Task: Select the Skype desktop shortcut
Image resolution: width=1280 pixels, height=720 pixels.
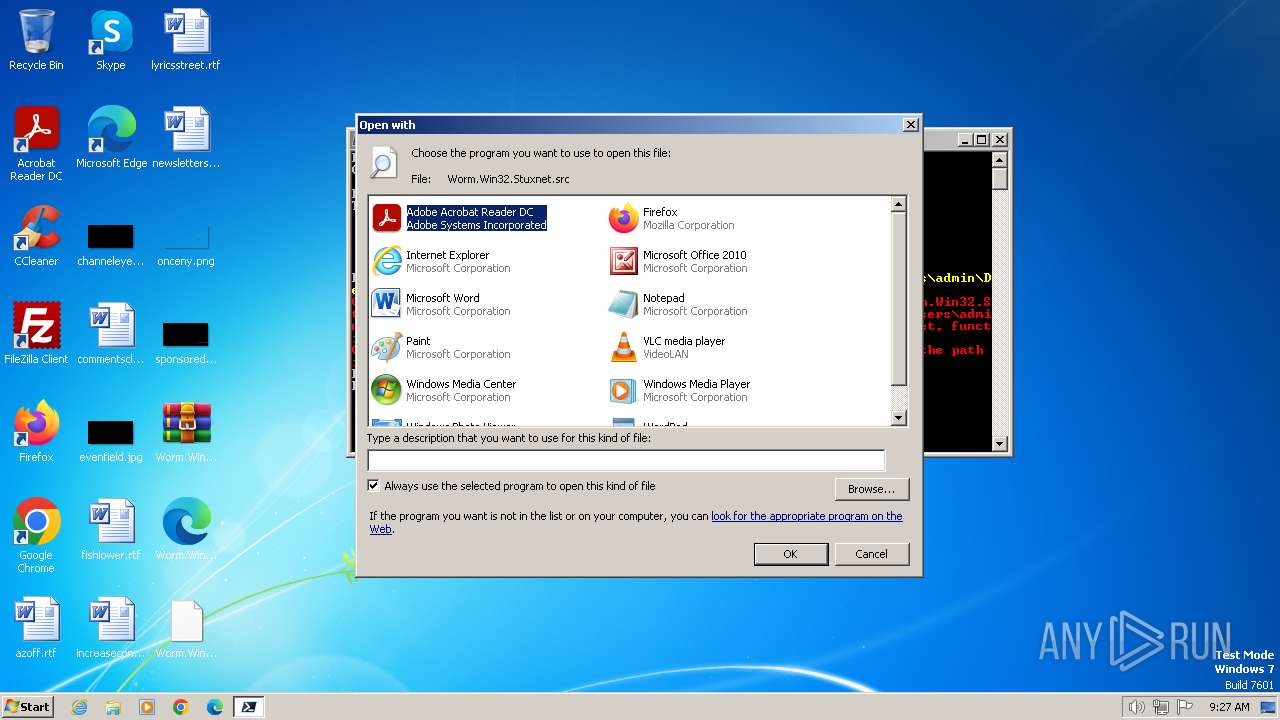Action: (x=110, y=40)
